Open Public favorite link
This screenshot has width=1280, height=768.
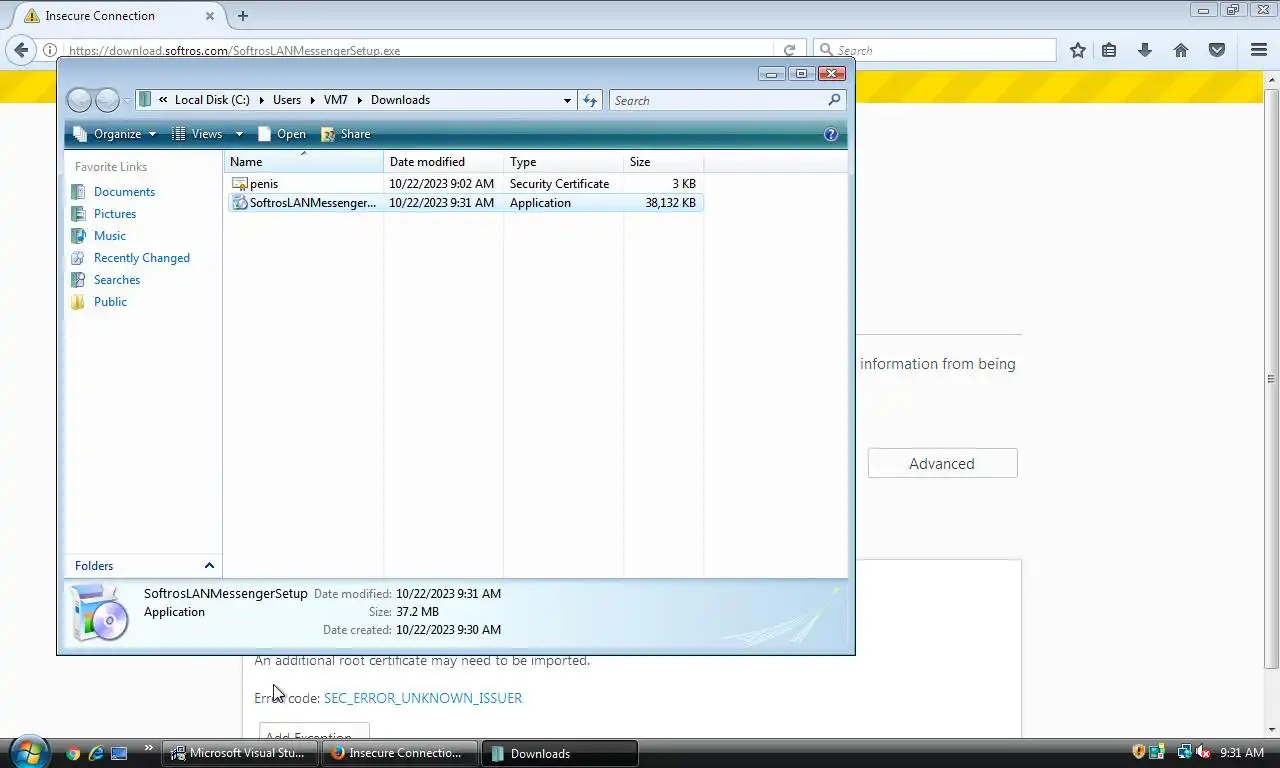coord(110,302)
